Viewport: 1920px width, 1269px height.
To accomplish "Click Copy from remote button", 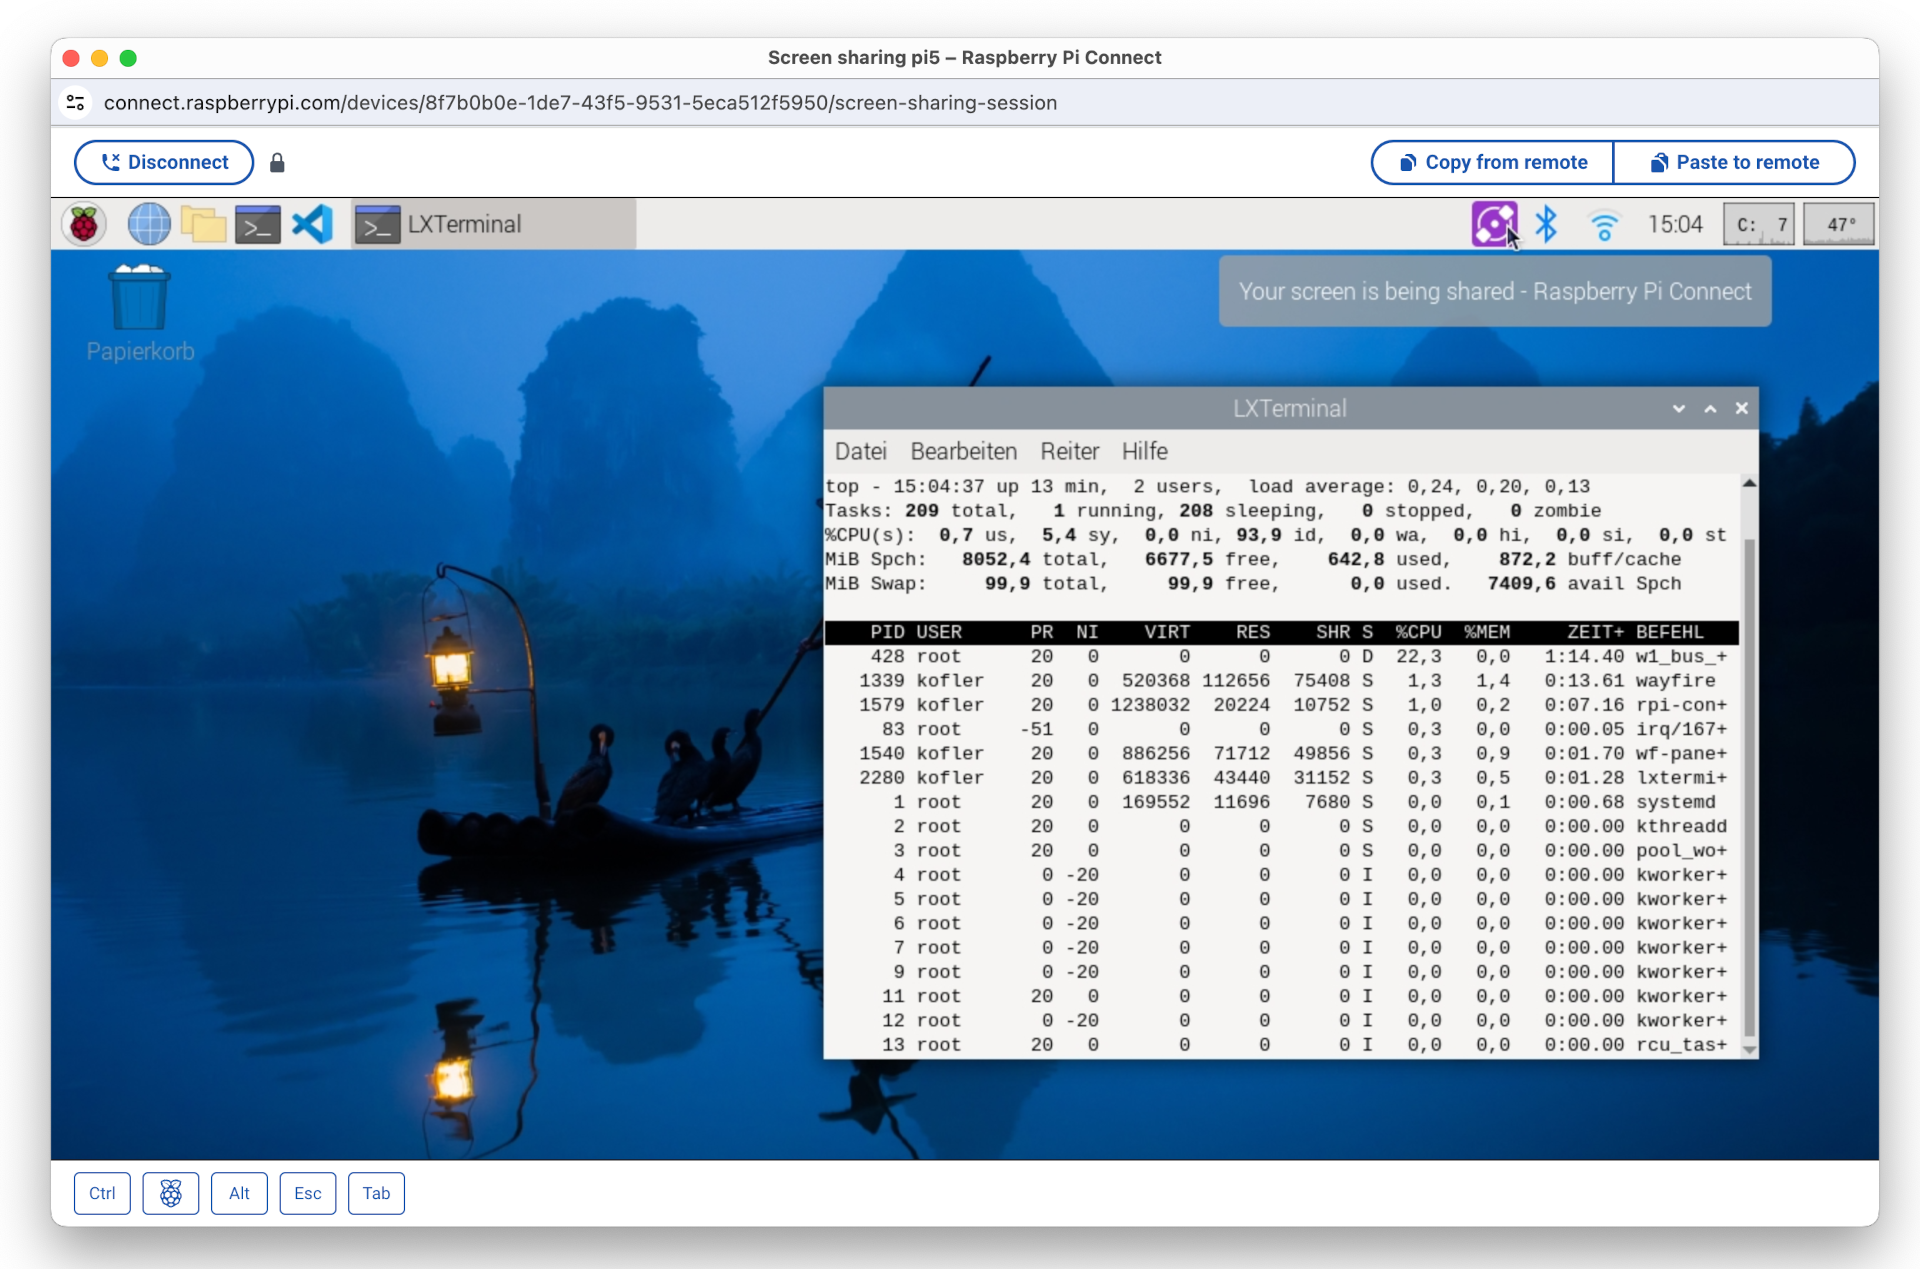I will 1492,162.
